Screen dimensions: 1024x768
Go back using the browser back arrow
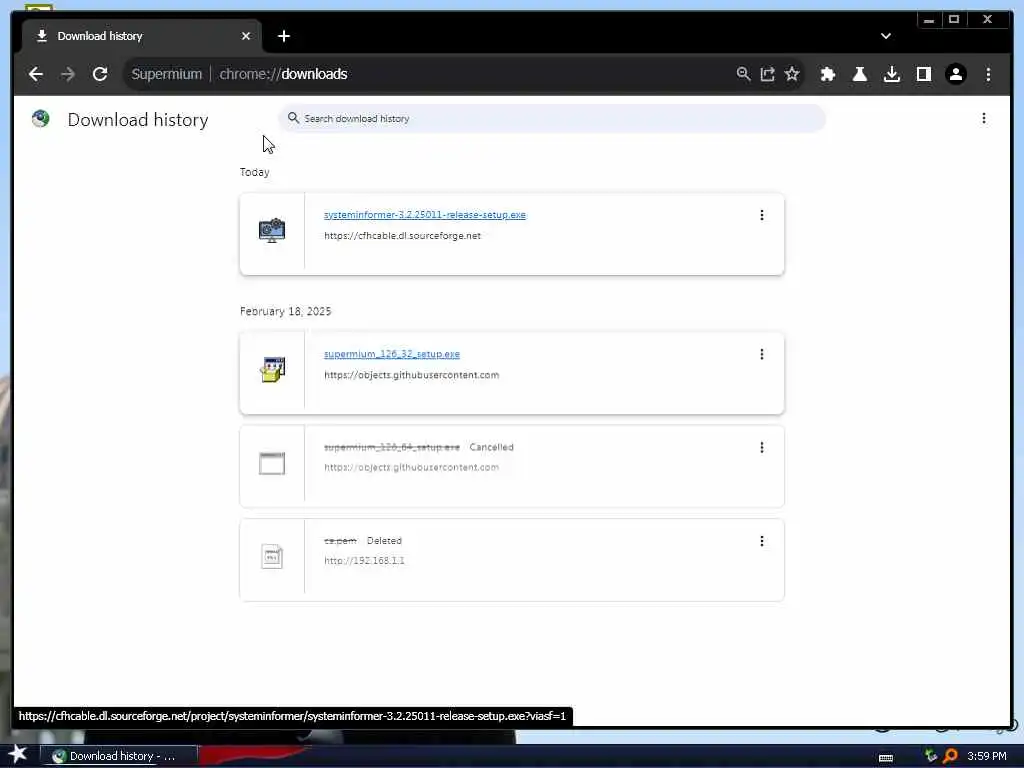(36, 74)
